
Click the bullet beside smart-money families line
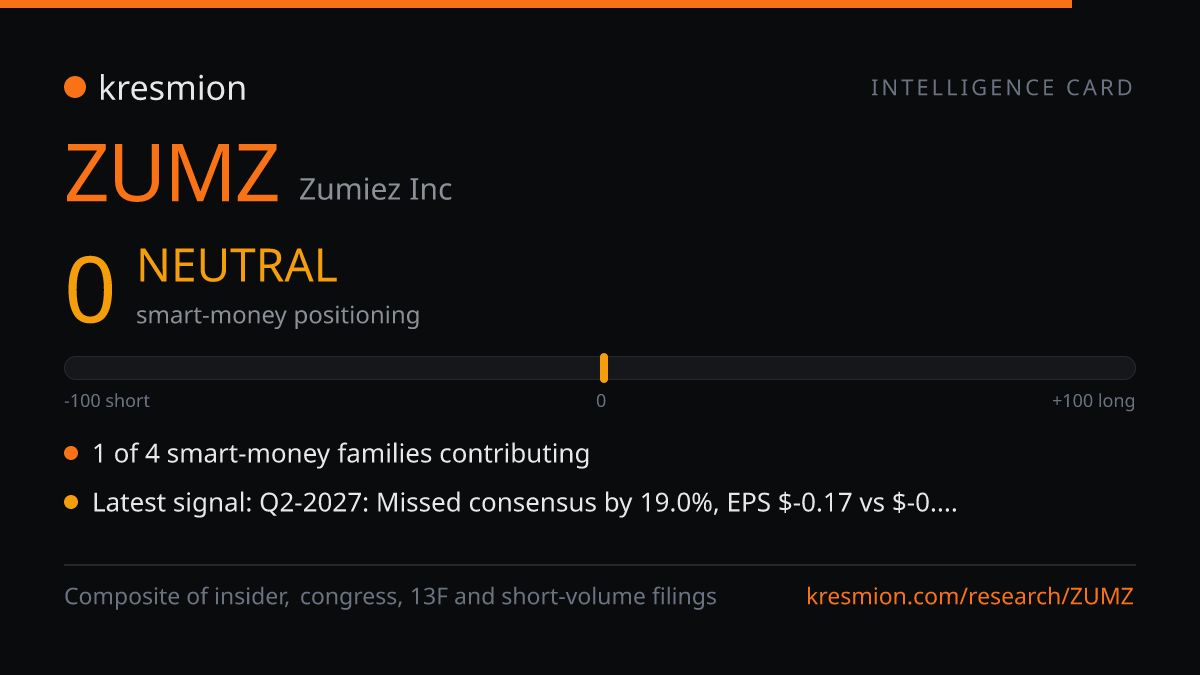71,454
